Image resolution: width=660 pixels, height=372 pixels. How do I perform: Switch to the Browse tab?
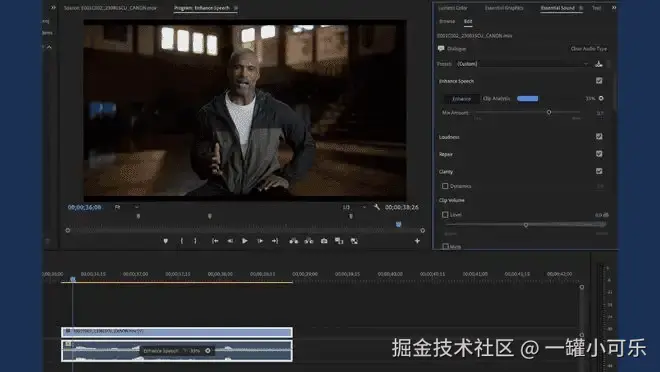click(447, 21)
